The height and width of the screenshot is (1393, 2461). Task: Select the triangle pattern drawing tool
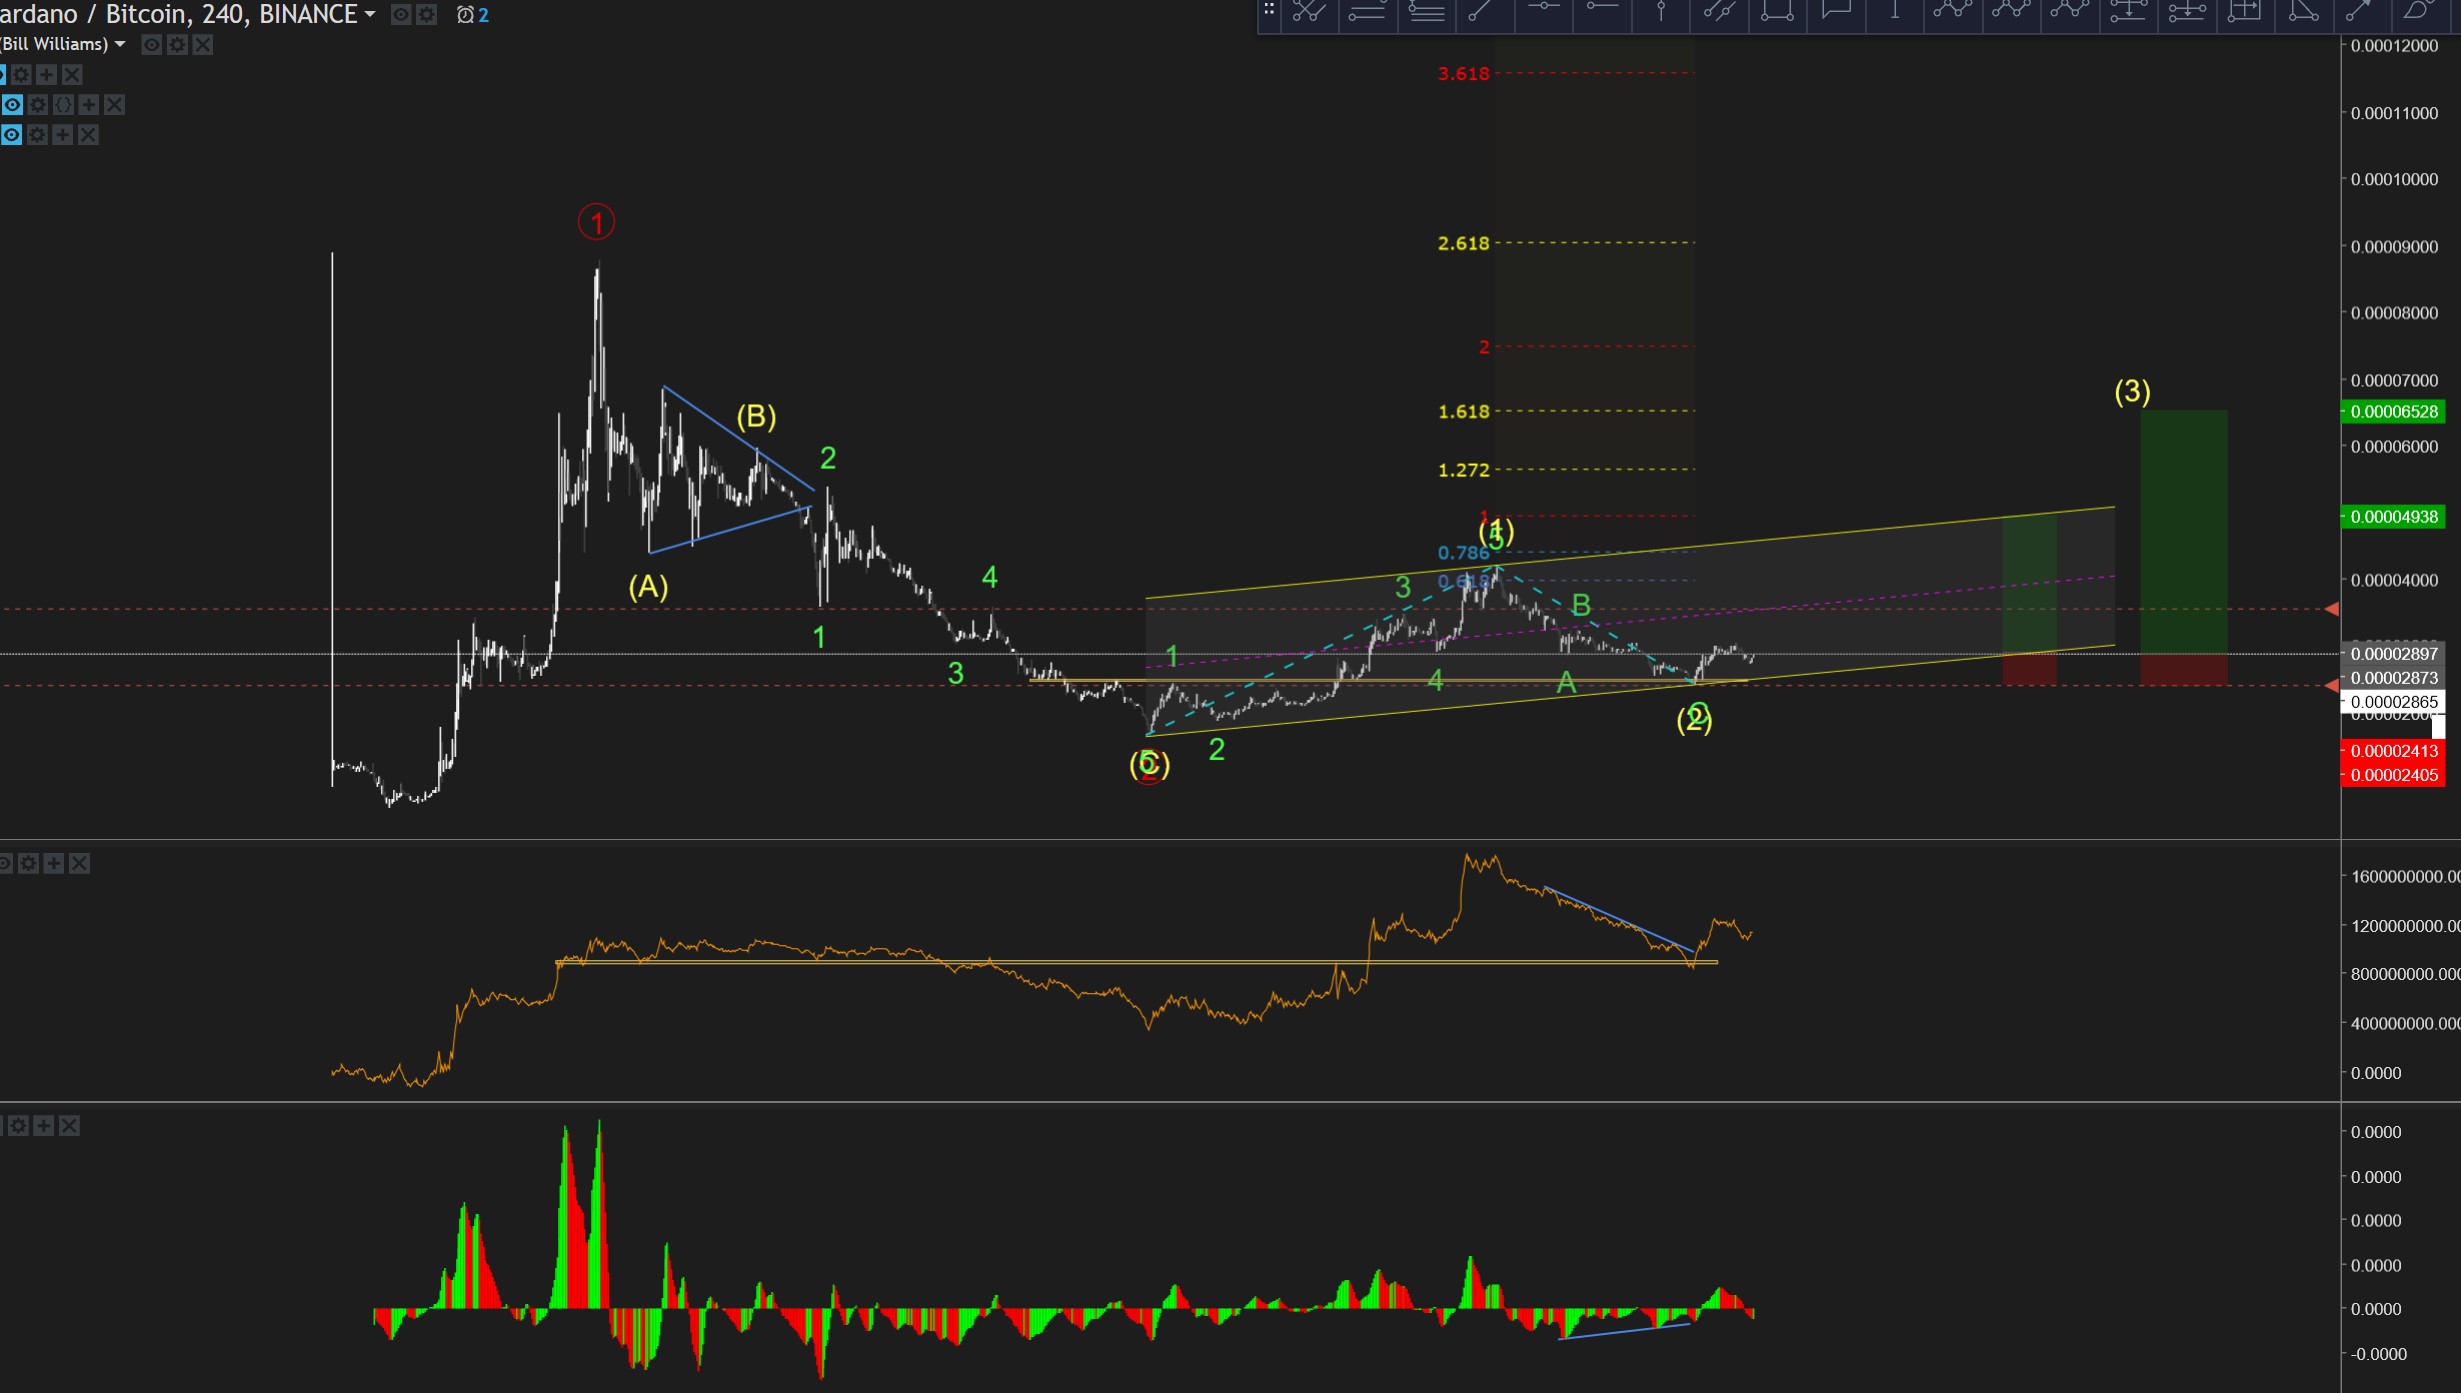coord(2303,12)
